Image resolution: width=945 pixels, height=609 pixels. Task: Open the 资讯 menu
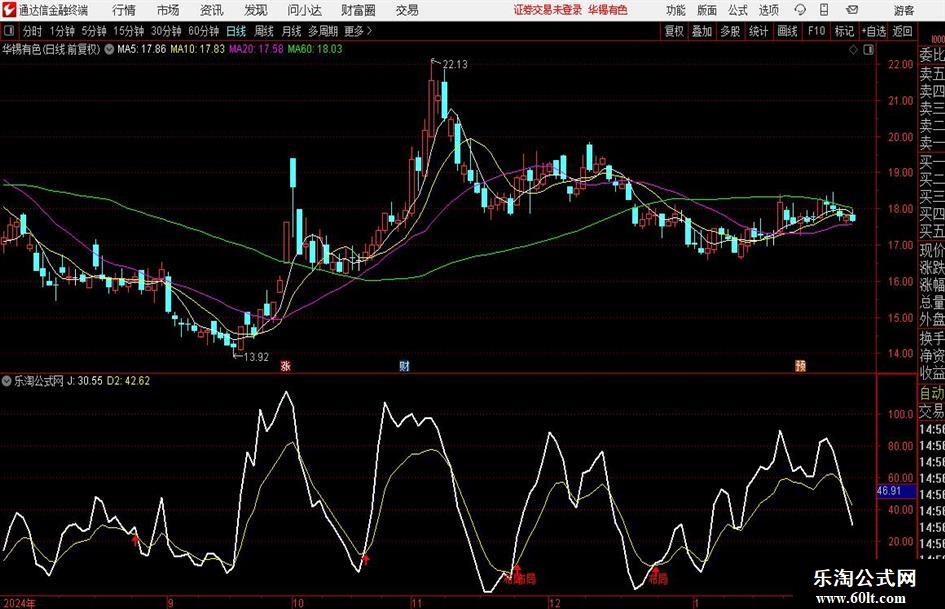(x=212, y=10)
